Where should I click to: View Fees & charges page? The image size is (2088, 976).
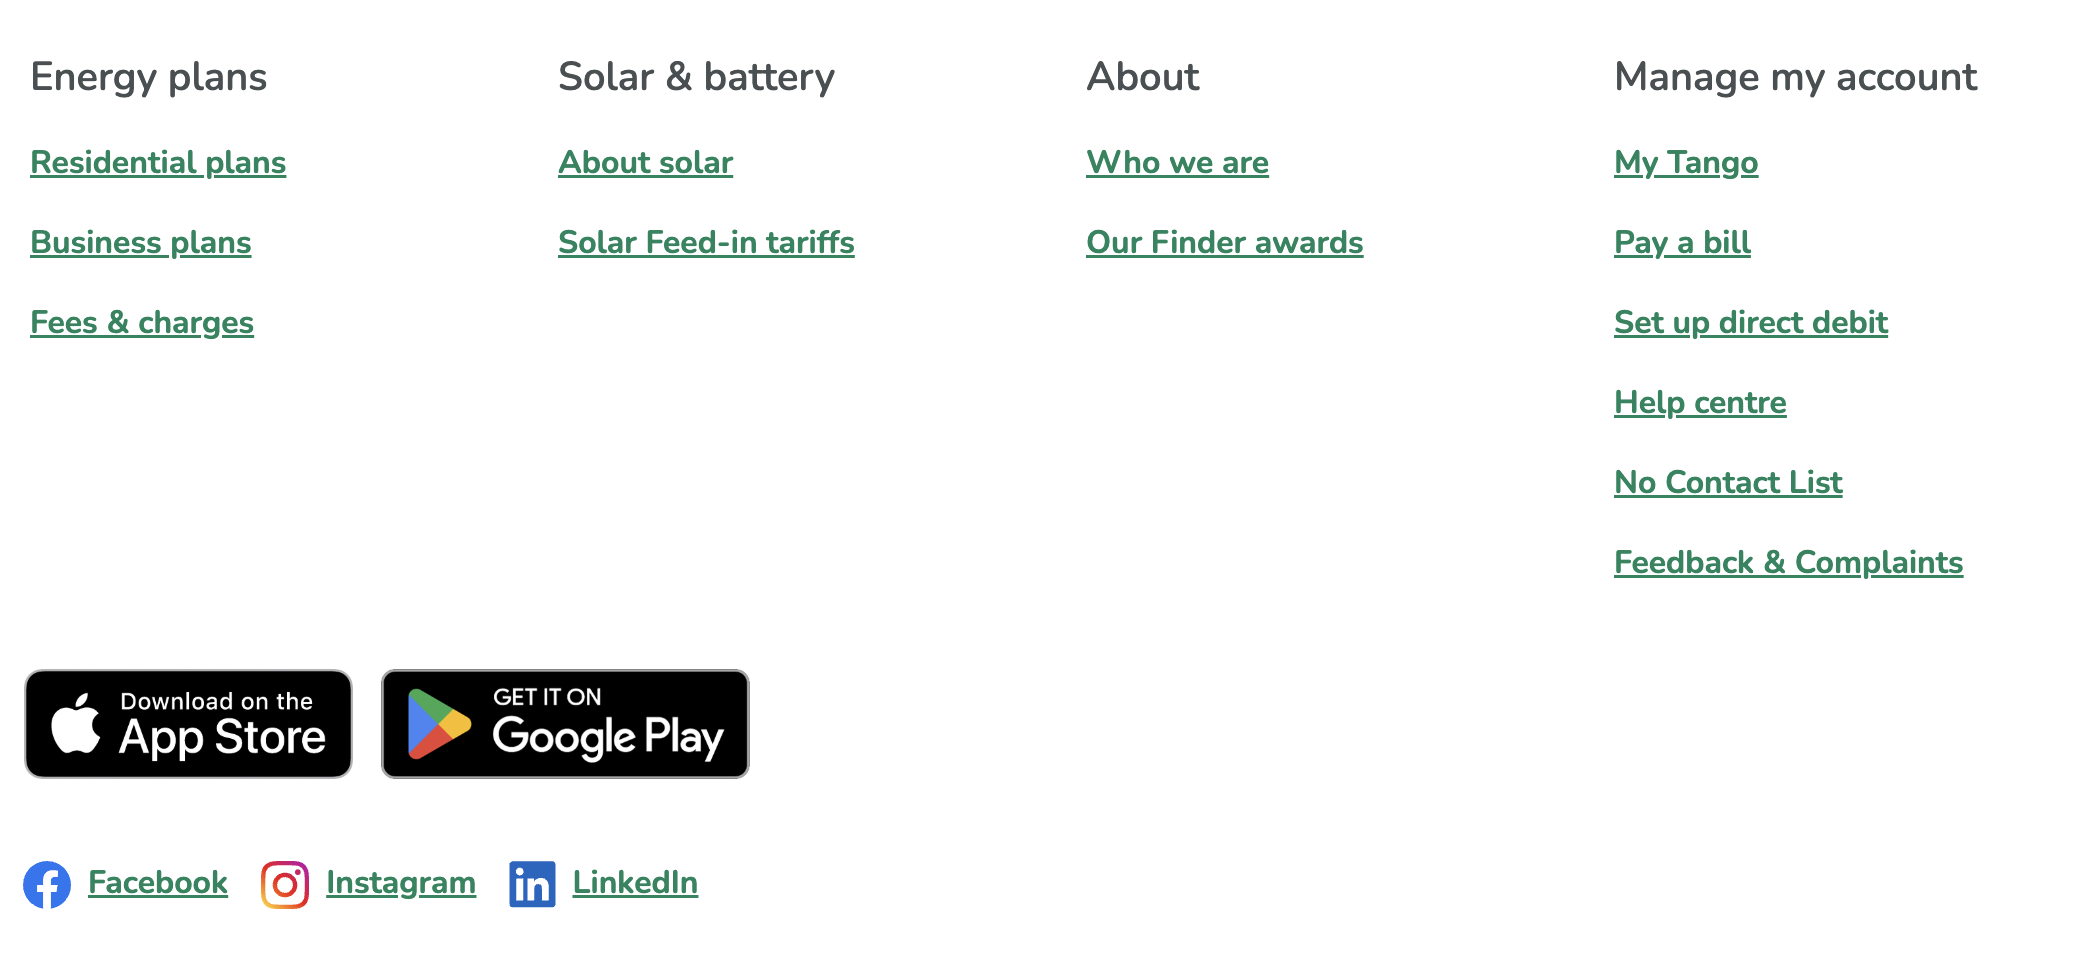(x=142, y=323)
